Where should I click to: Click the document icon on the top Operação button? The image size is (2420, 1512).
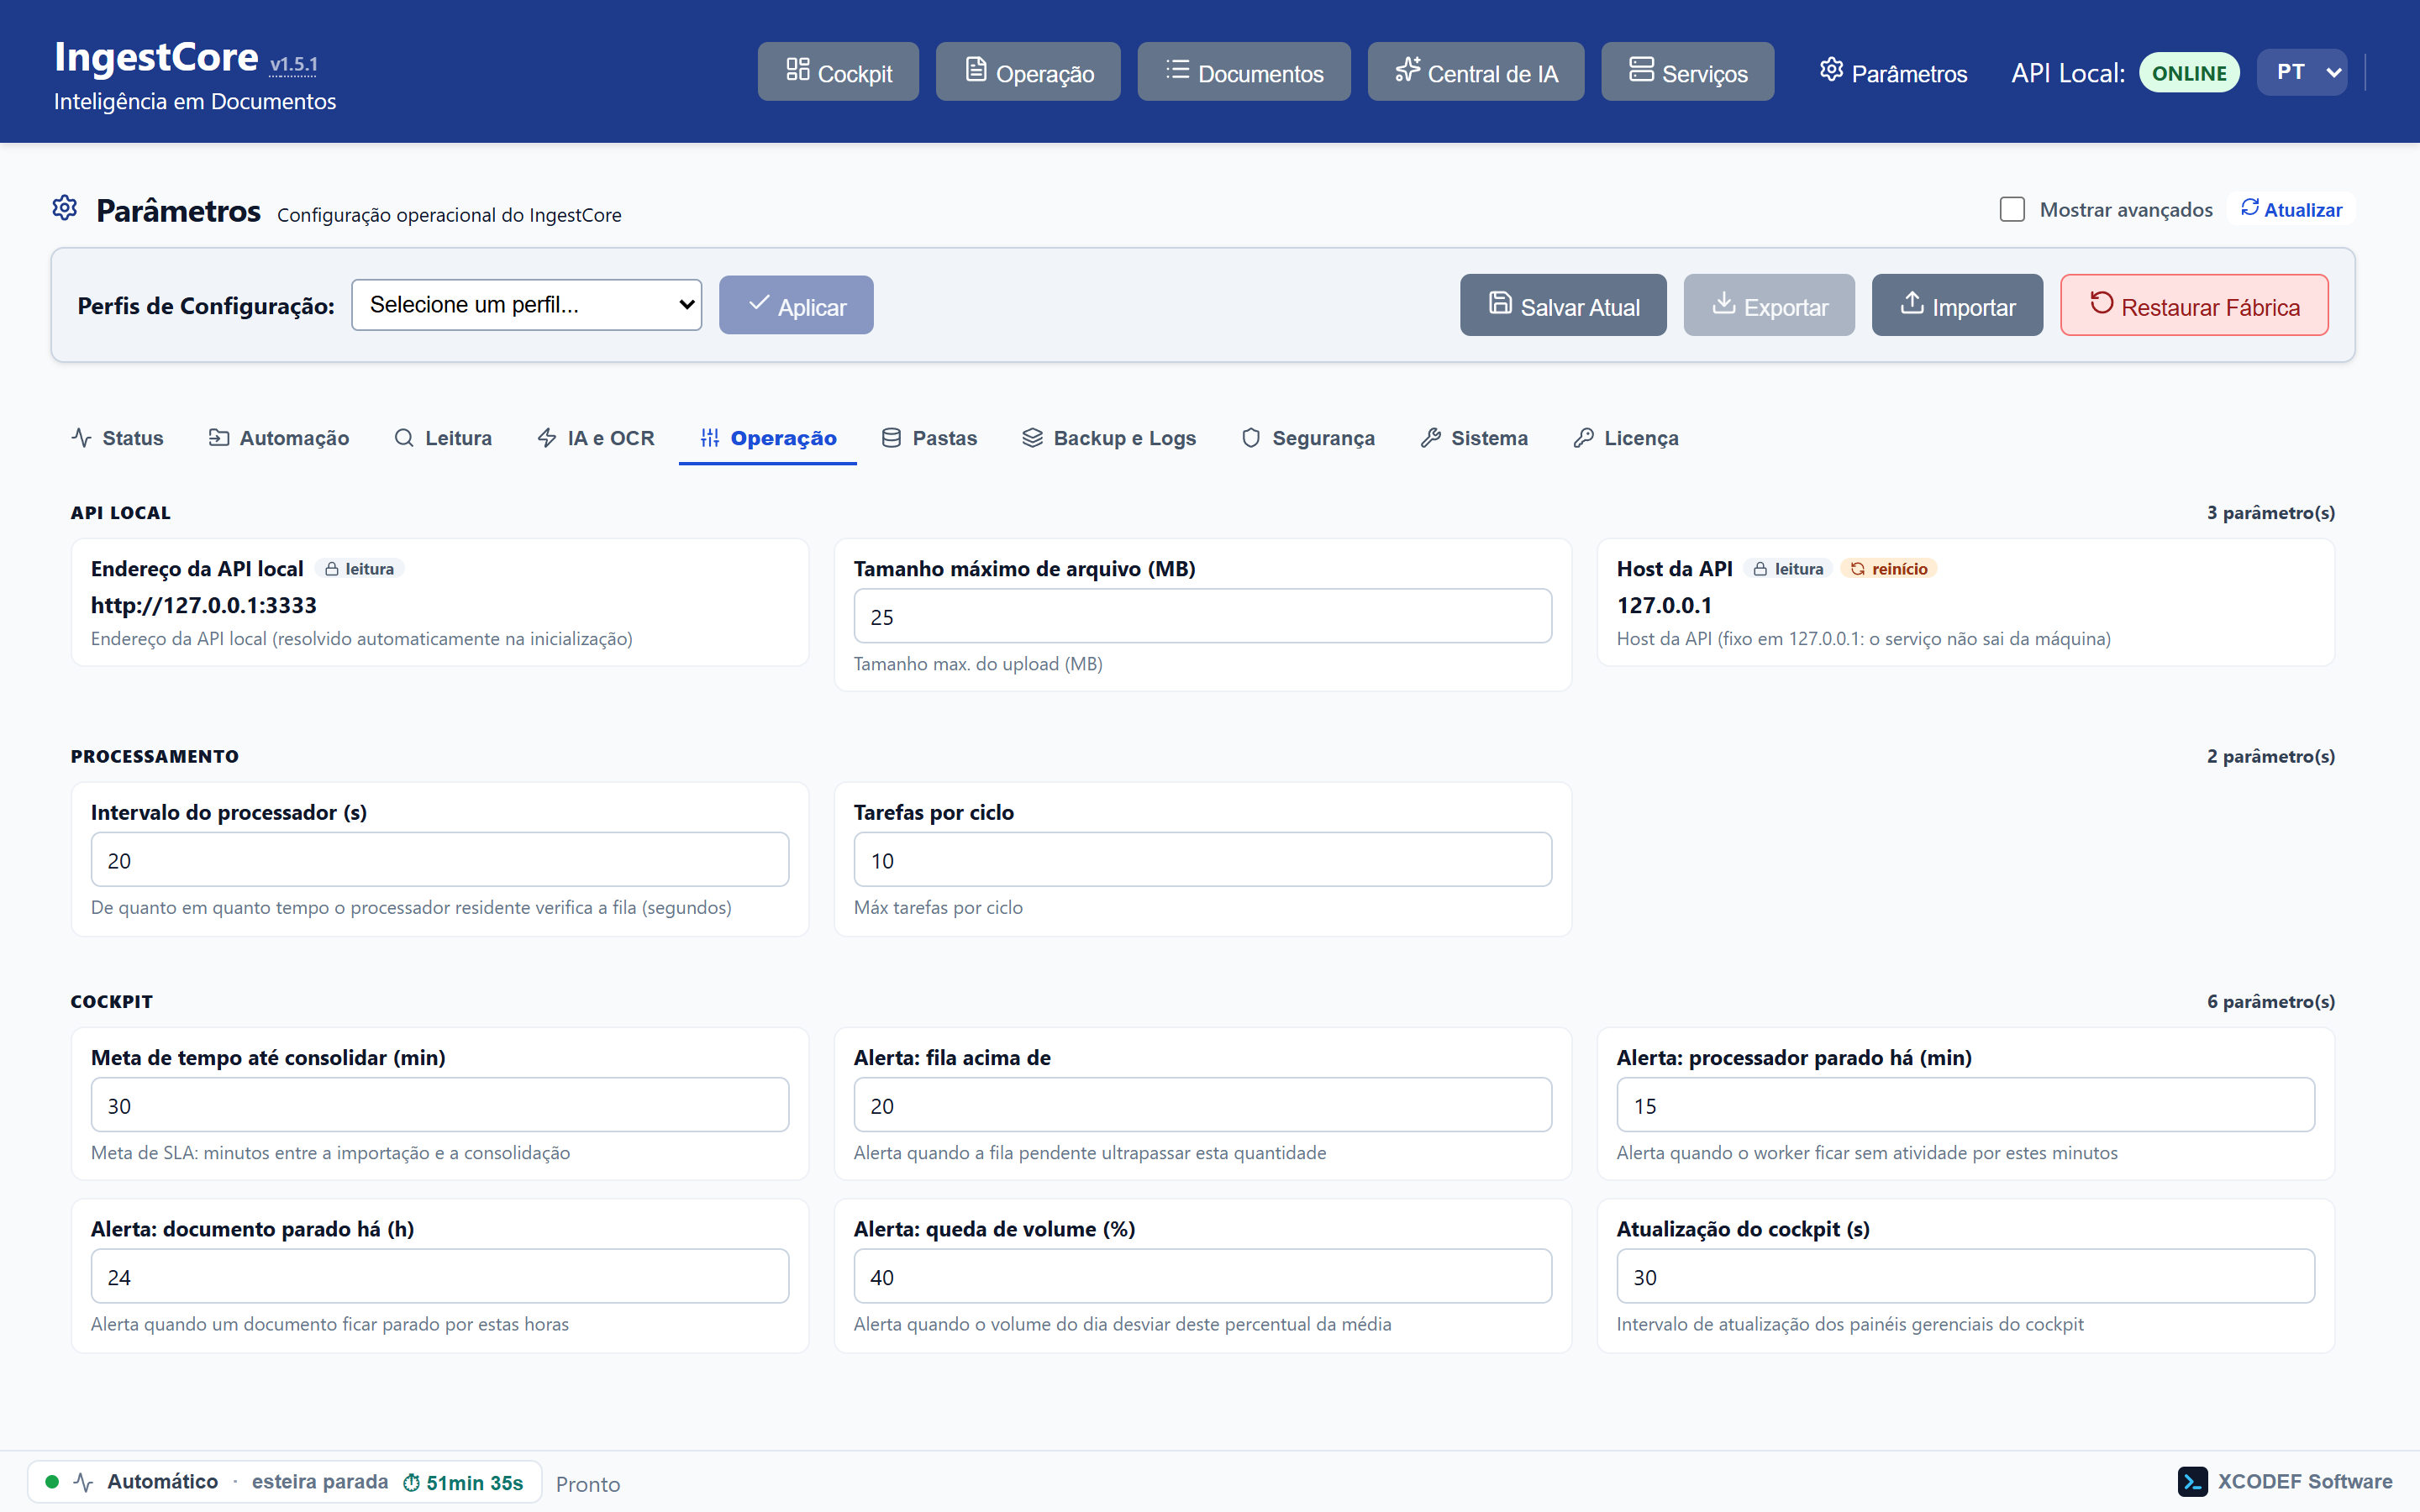[x=975, y=70]
